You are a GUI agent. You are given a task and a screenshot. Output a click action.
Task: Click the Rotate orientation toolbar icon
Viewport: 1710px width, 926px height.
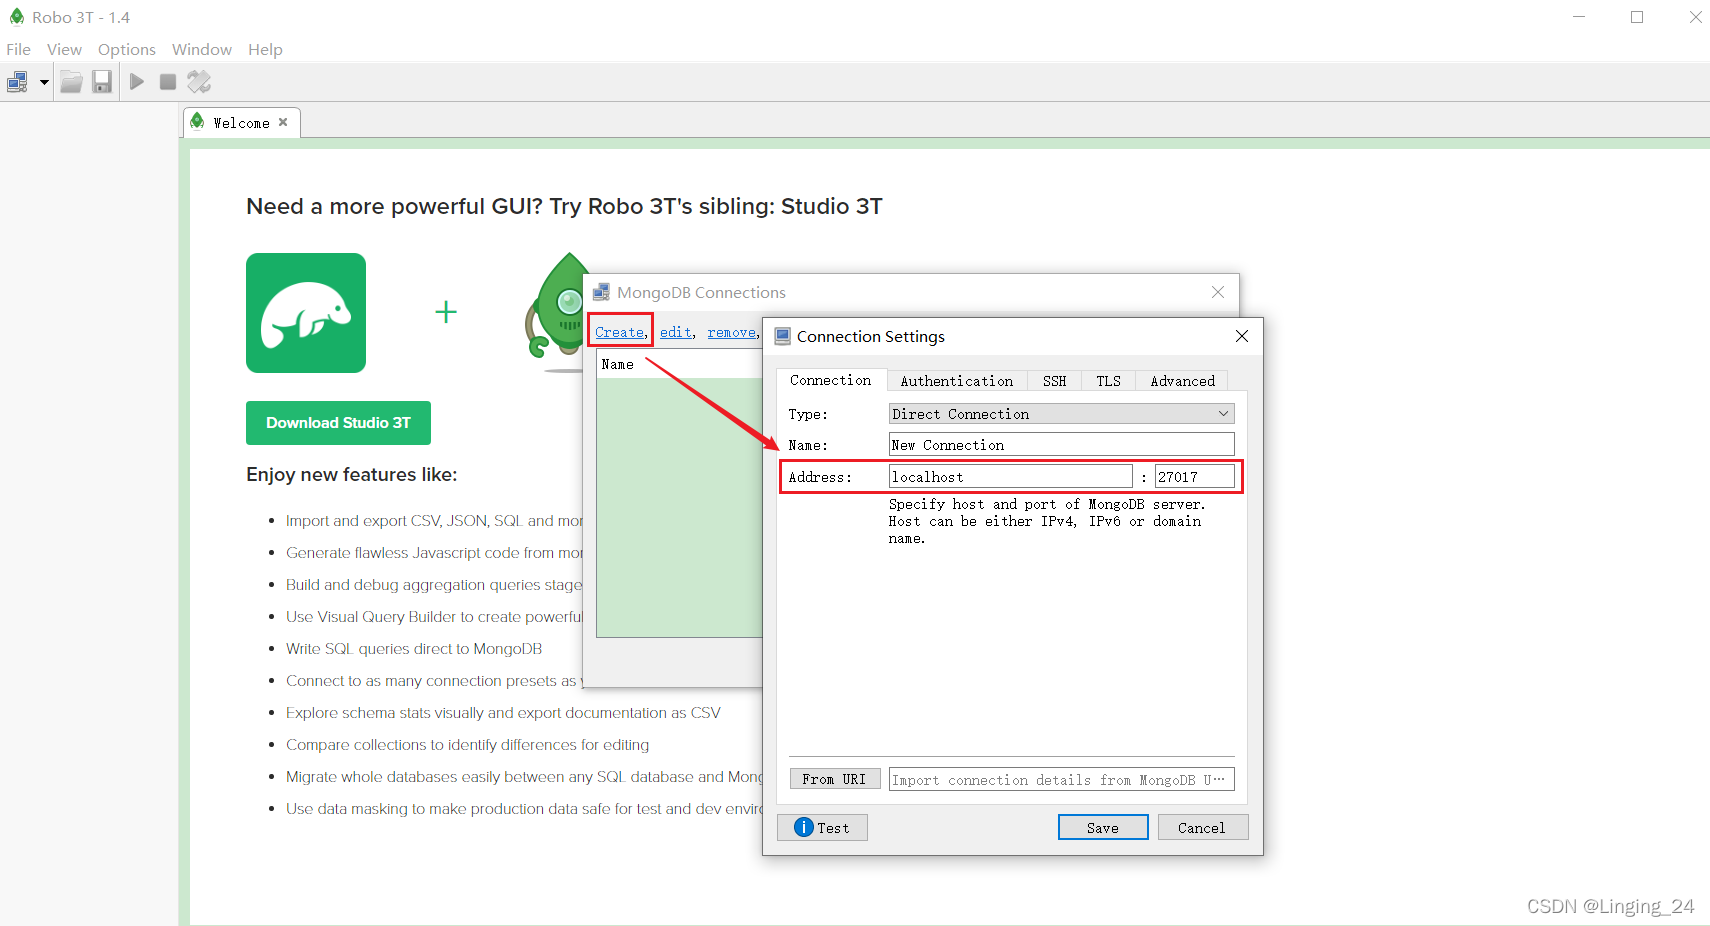(x=199, y=82)
